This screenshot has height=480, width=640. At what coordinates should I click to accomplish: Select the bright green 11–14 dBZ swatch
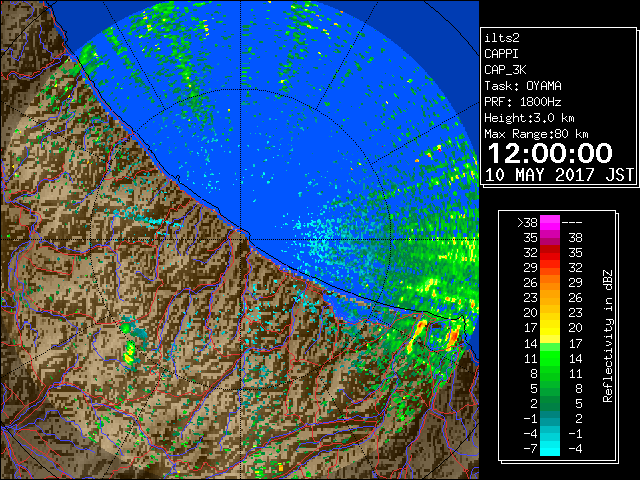point(550,358)
